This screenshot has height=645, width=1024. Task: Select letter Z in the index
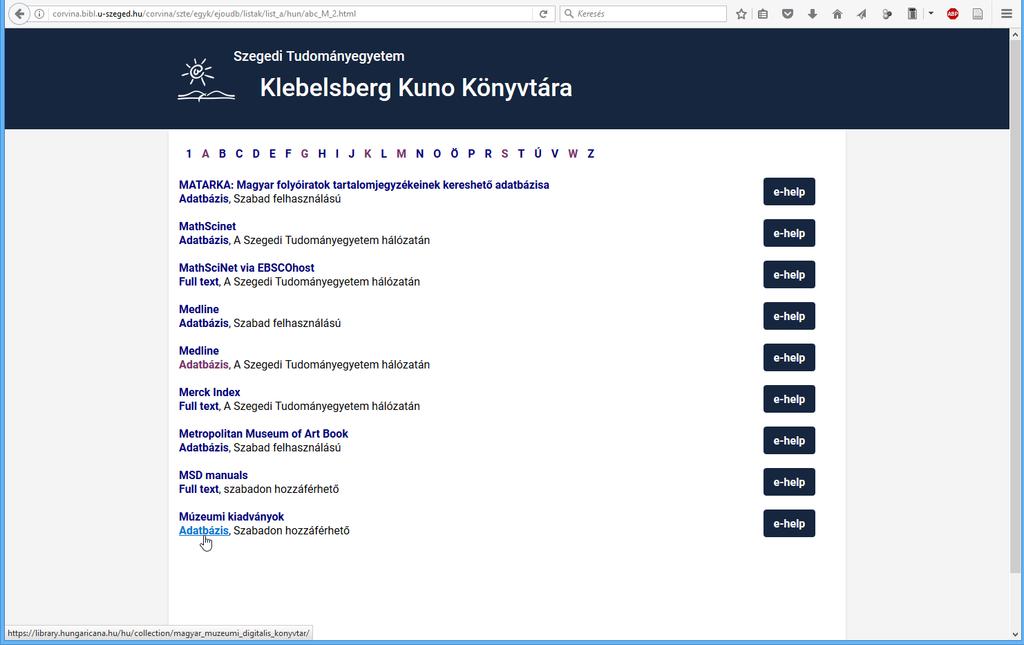point(591,154)
